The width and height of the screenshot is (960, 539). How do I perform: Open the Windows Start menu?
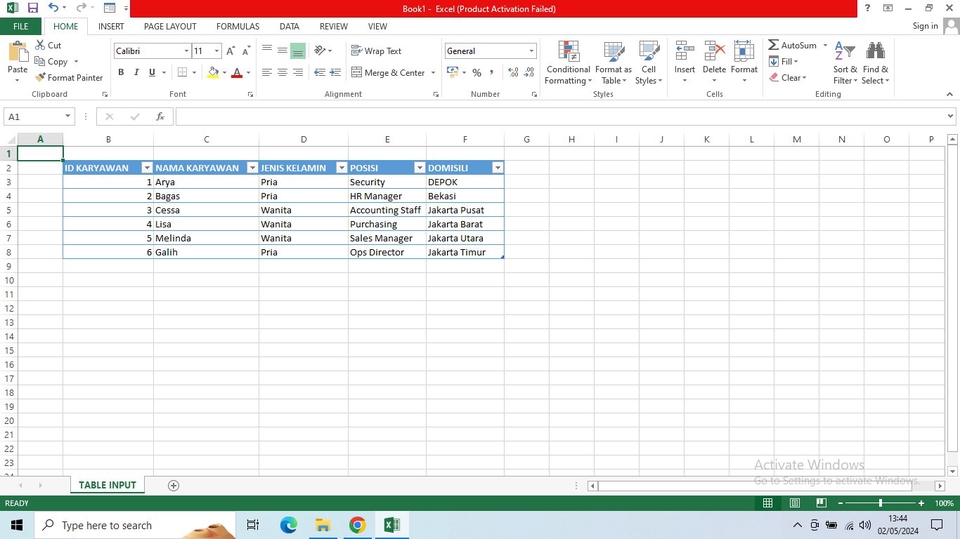[x=17, y=525]
